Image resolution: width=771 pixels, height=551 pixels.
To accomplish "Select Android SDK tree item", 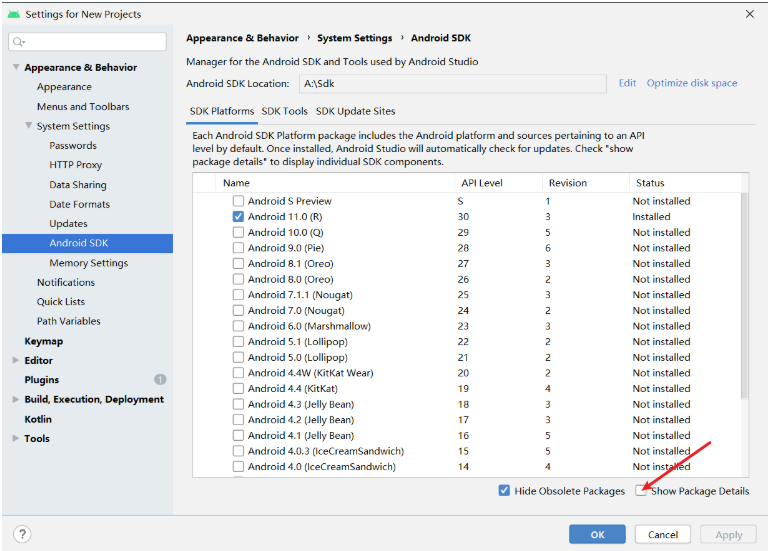I will click(88, 243).
